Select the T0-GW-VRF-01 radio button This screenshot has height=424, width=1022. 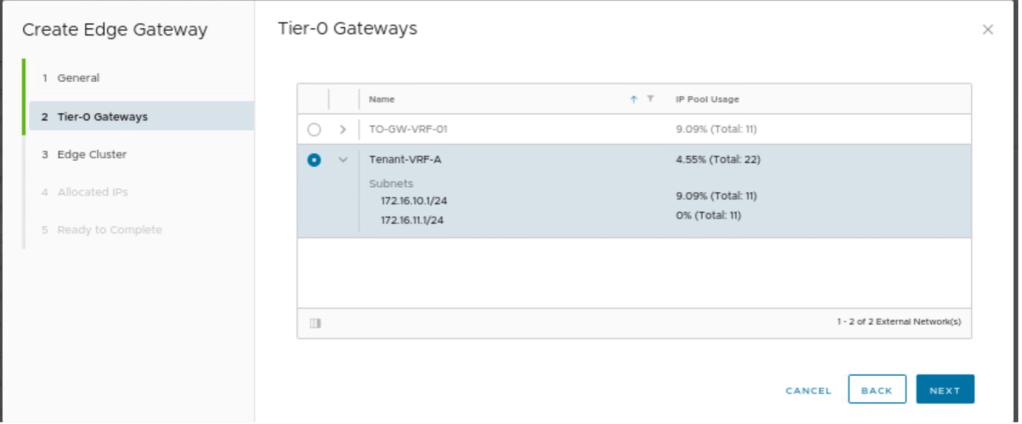pos(314,130)
